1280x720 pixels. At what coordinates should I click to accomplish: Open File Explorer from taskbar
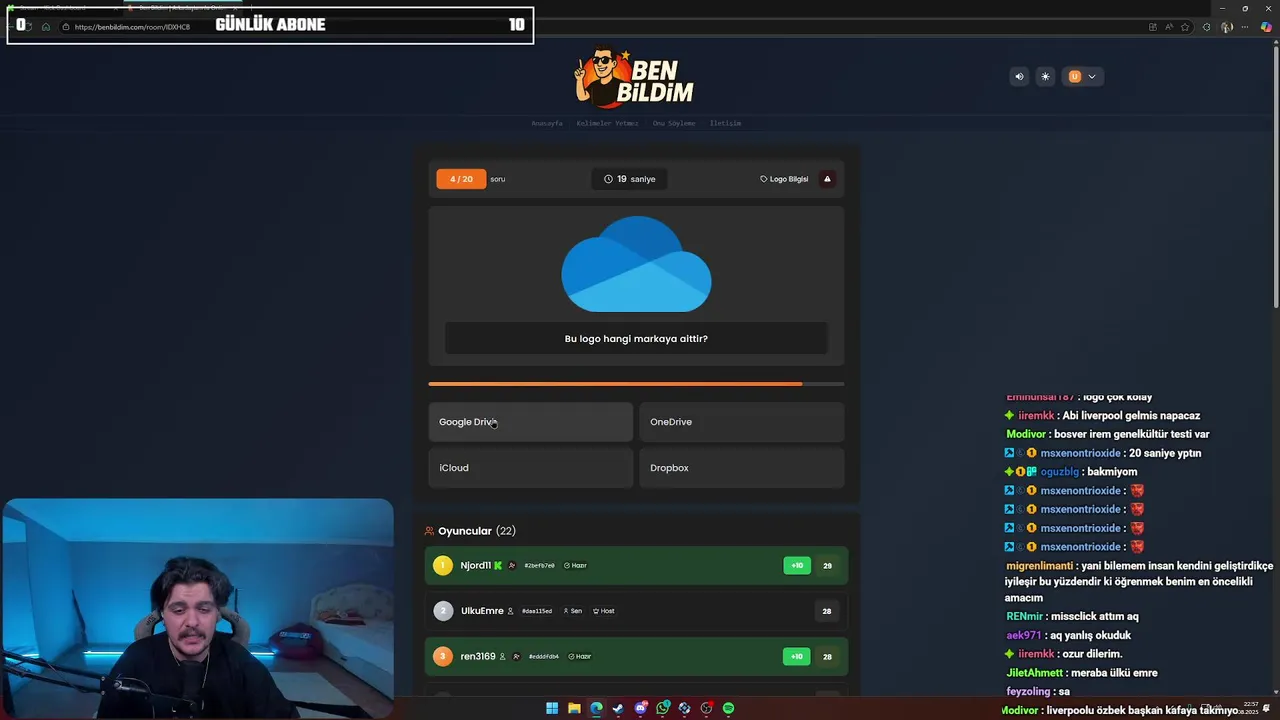click(574, 708)
